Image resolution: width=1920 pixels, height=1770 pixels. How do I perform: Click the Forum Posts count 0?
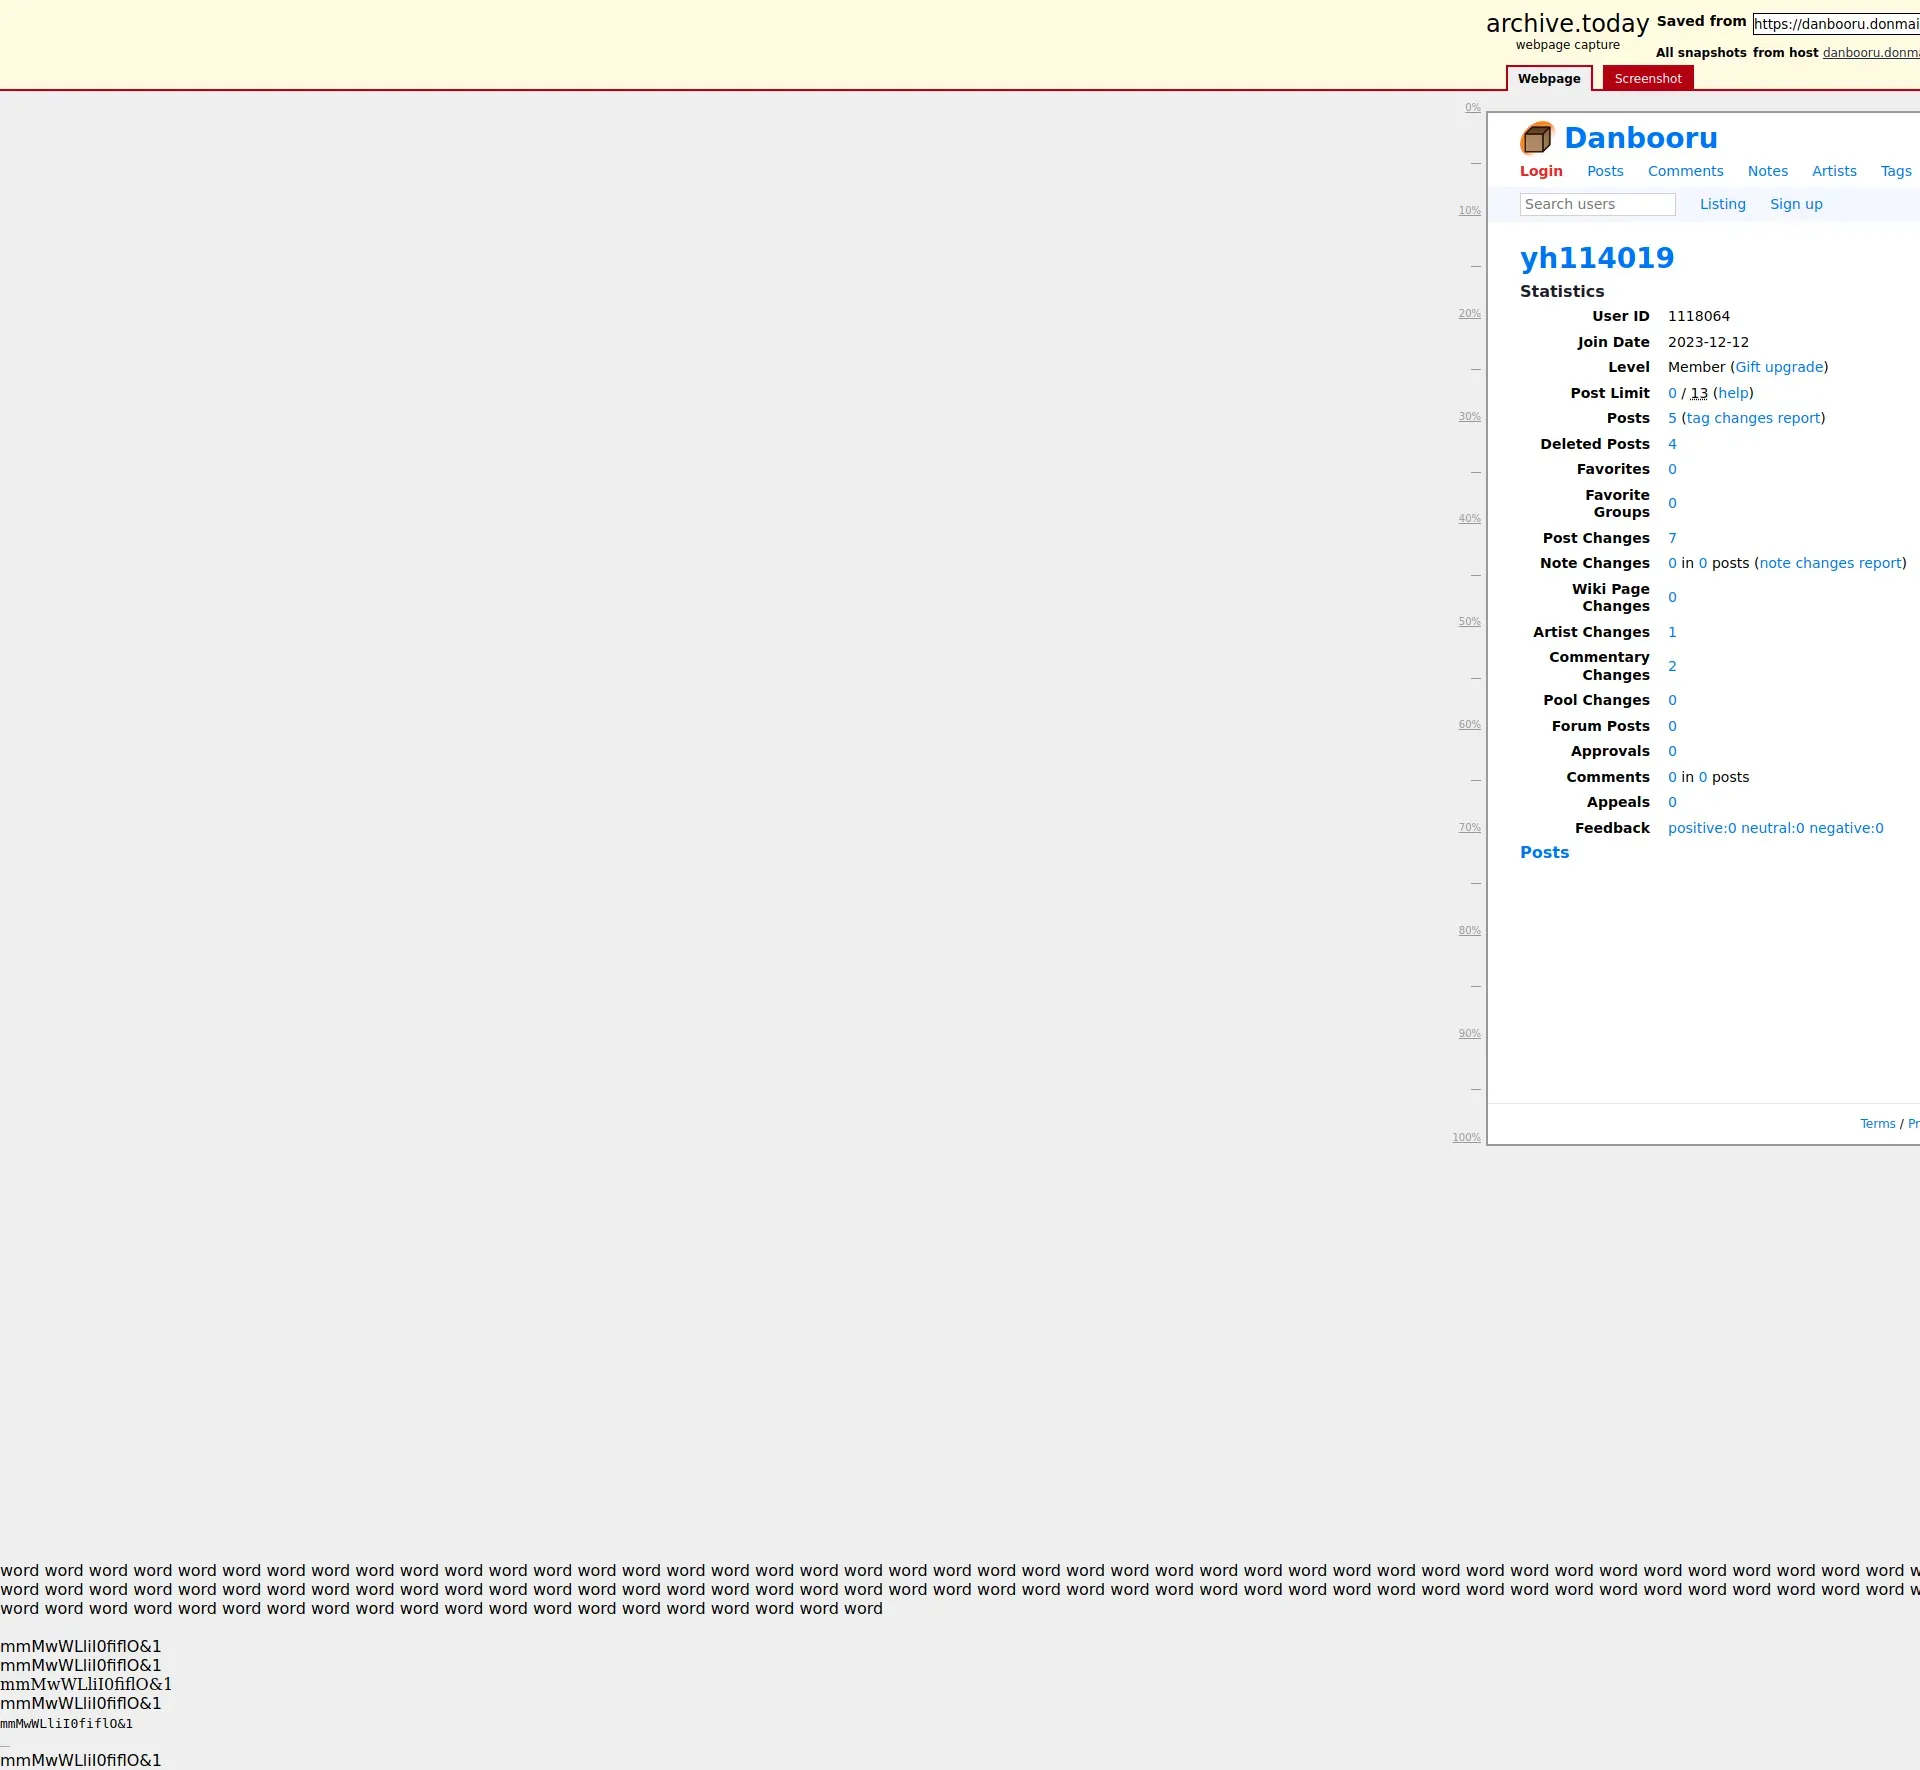click(1672, 726)
